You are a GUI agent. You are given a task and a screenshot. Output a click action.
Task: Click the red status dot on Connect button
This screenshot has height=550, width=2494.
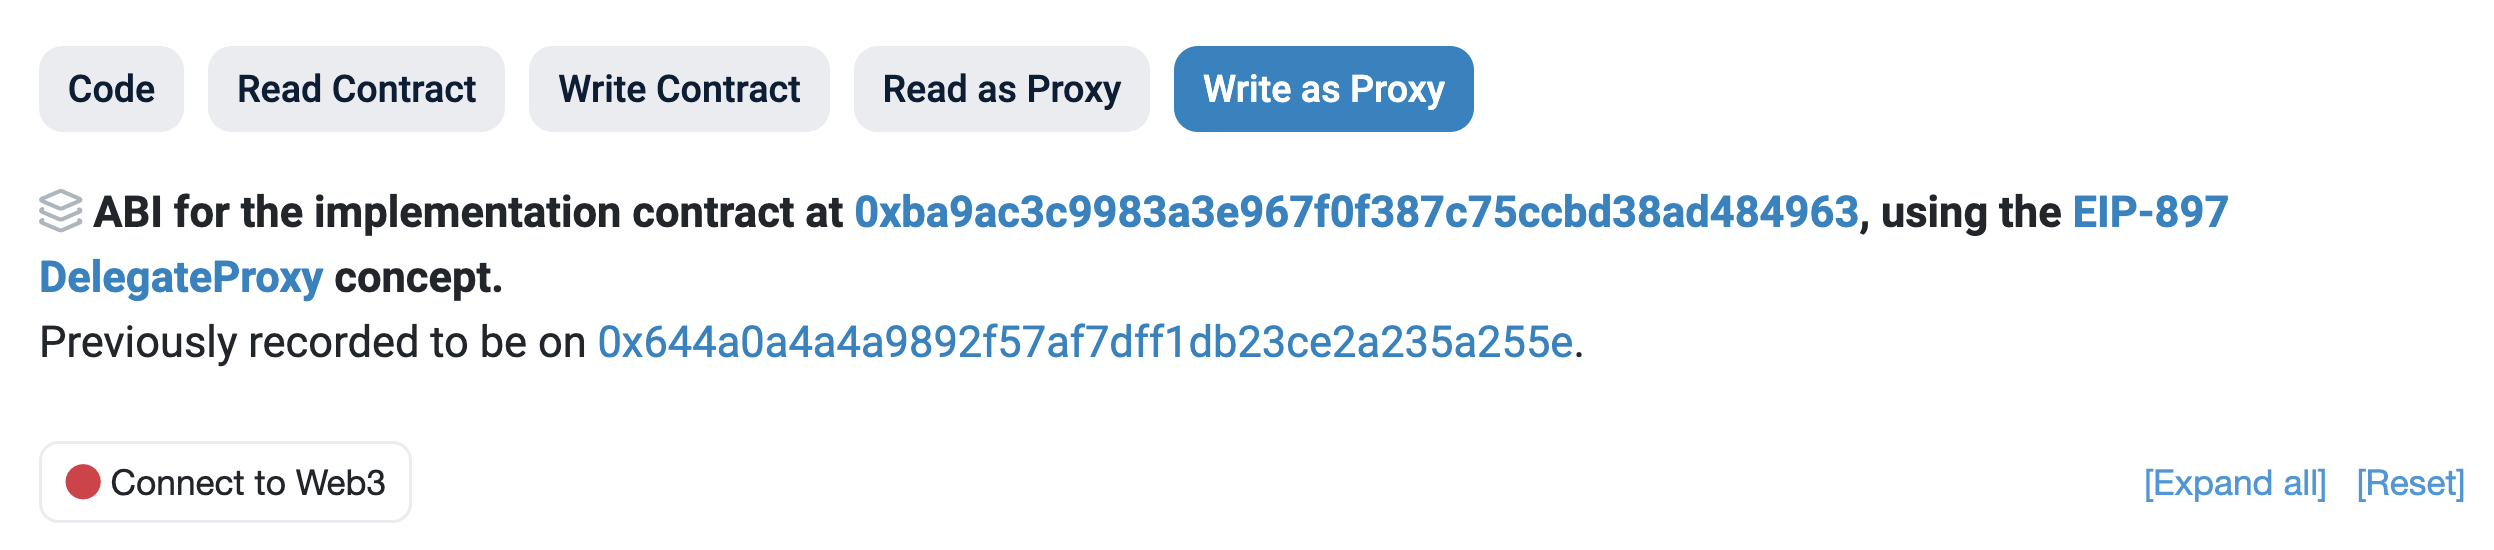click(83, 482)
